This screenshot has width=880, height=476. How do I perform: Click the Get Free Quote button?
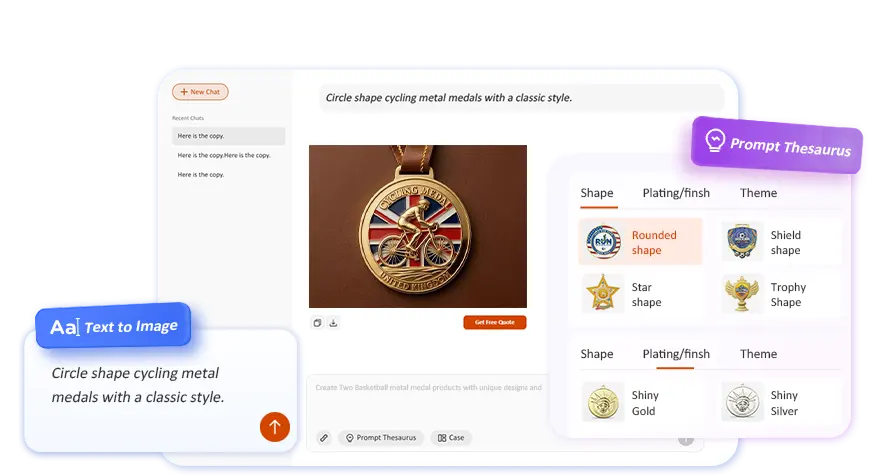[x=494, y=323]
